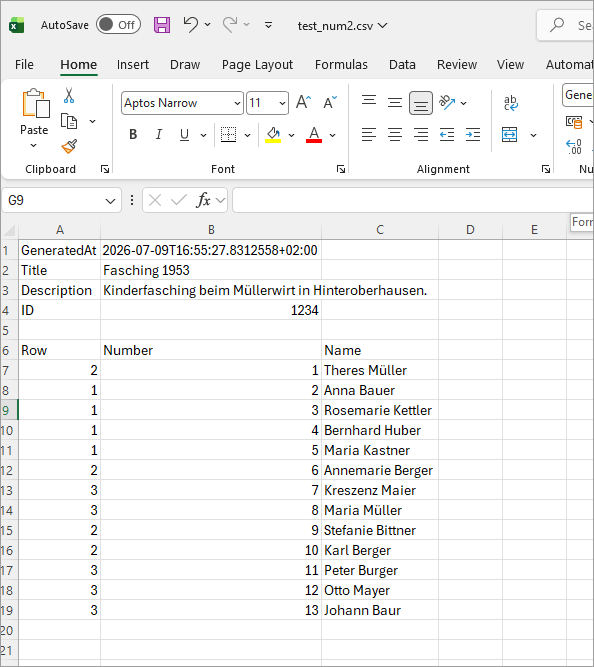Toggle the AutoSave switch
Image resolution: width=594 pixels, height=667 pixels.
point(118,25)
